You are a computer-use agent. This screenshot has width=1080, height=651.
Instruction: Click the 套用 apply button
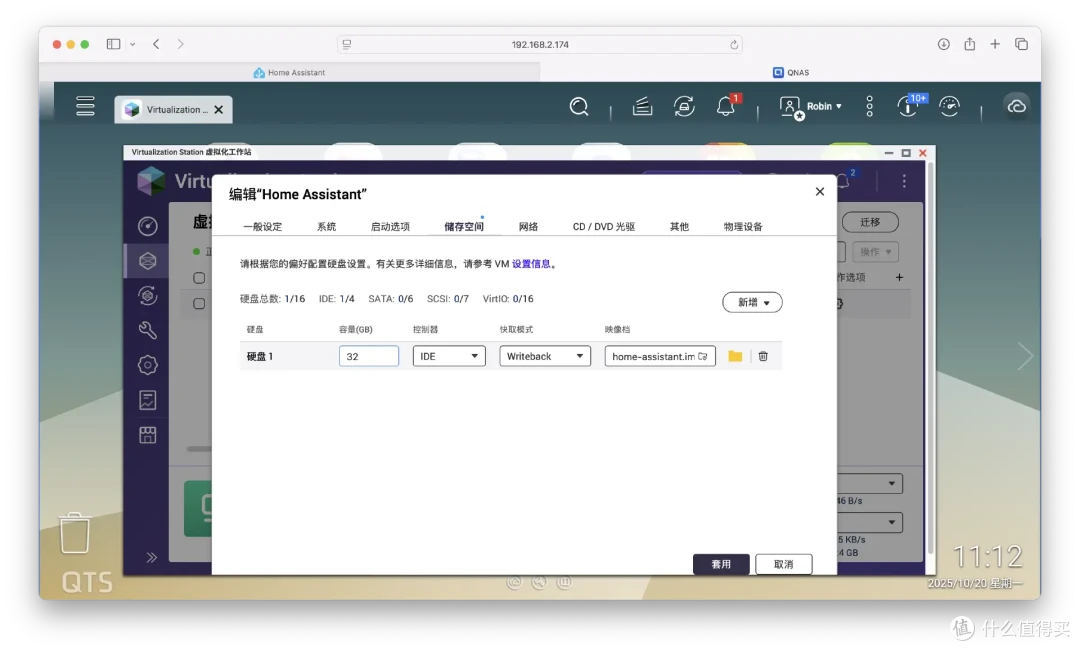coord(721,564)
